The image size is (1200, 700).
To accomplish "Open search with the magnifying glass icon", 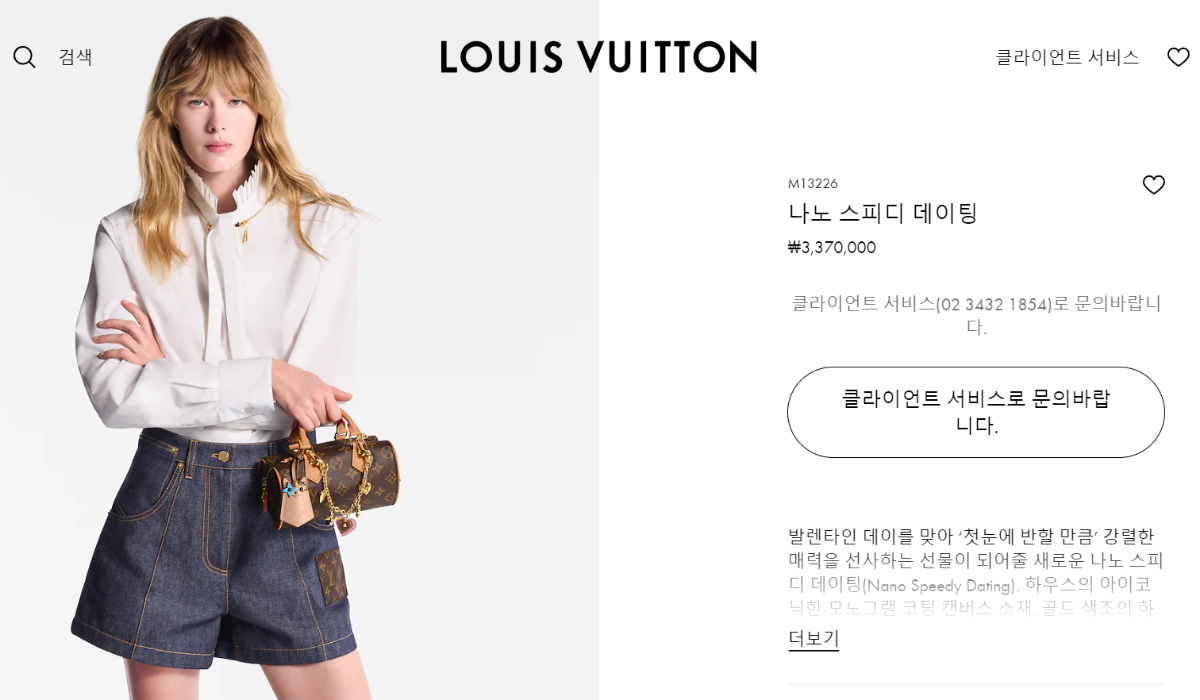I will pos(24,57).
